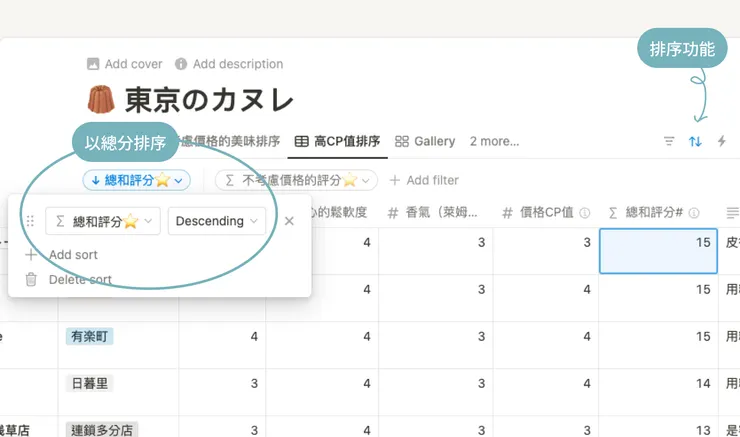Click the Add cover image icon
Viewport: 740px width, 437px height.
(x=93, y=64)
